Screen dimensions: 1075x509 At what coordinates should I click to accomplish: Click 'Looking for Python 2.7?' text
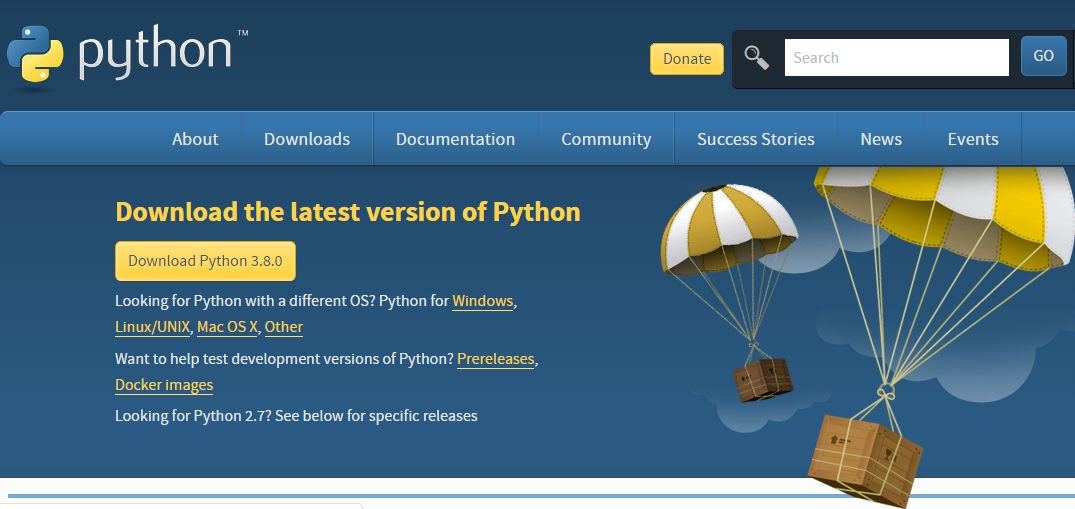tap(194, 416)
